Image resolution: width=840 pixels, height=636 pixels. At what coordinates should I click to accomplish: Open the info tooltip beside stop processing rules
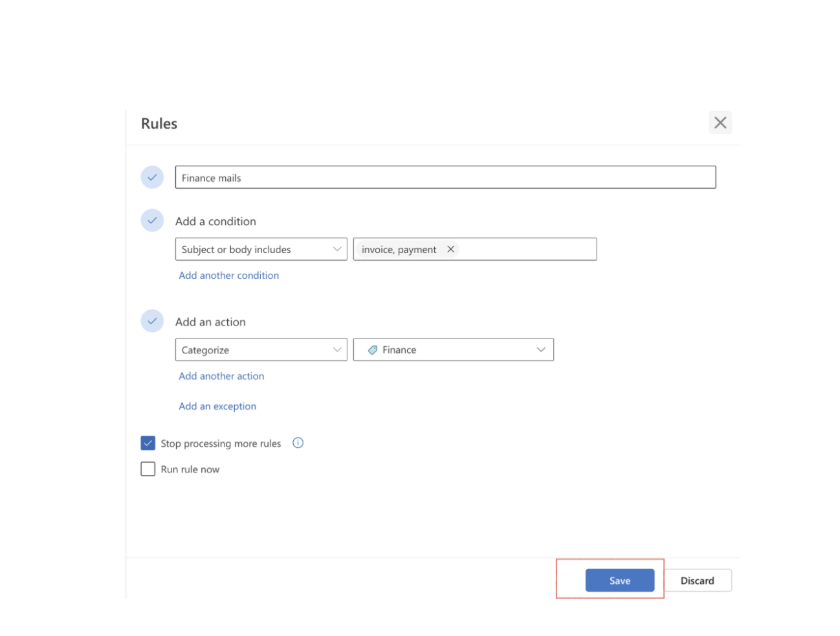point(297,443)
